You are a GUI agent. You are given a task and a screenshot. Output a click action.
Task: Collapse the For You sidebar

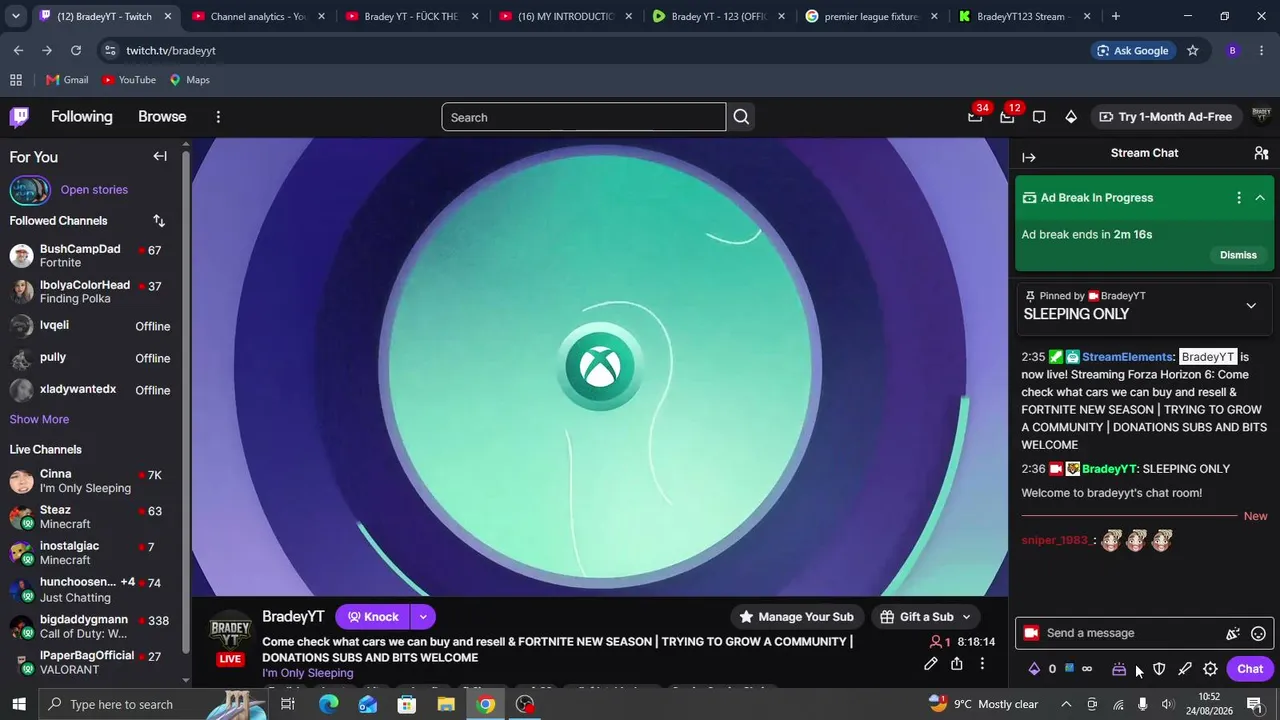pyautogui.click(x=160, y=156)
